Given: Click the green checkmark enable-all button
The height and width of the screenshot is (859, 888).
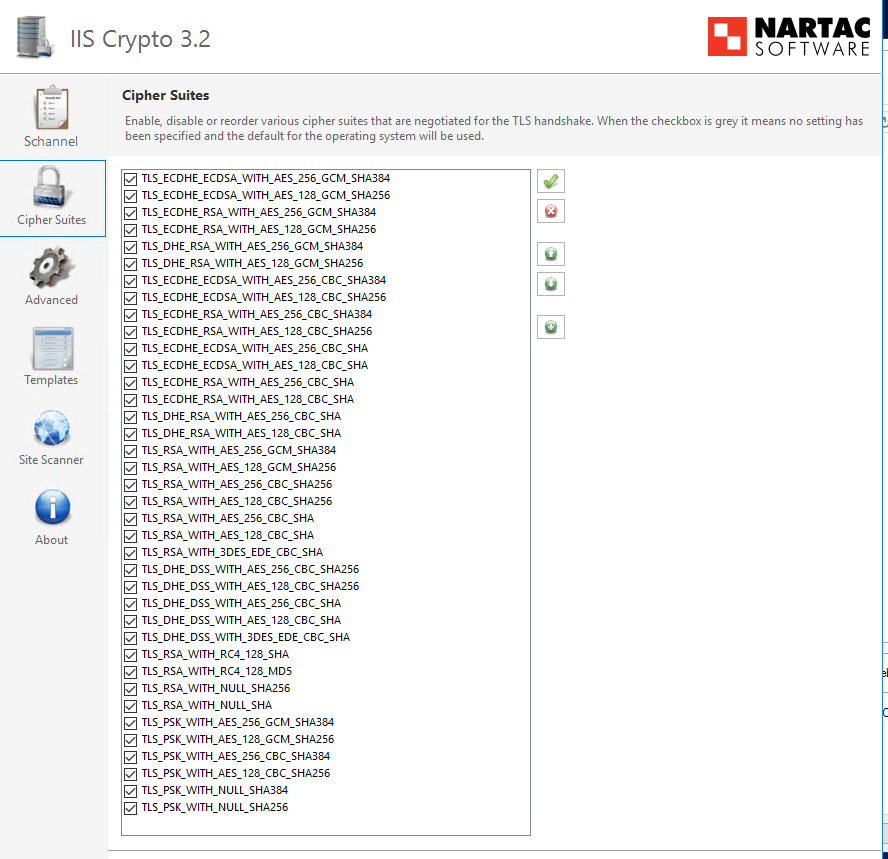Looking at the screenshot, I should coord(550,181).
